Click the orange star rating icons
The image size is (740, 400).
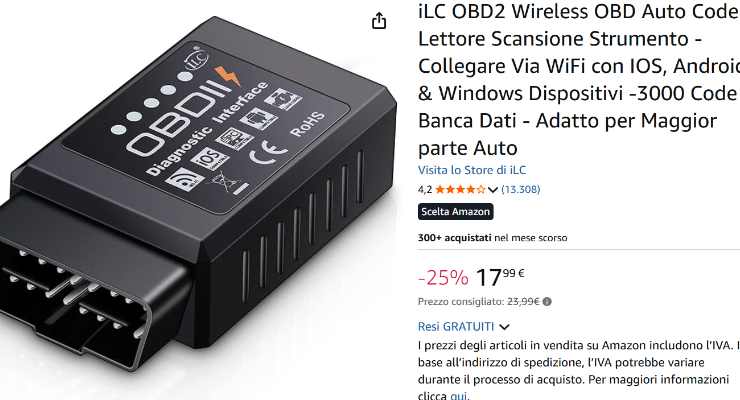[460, 190]
